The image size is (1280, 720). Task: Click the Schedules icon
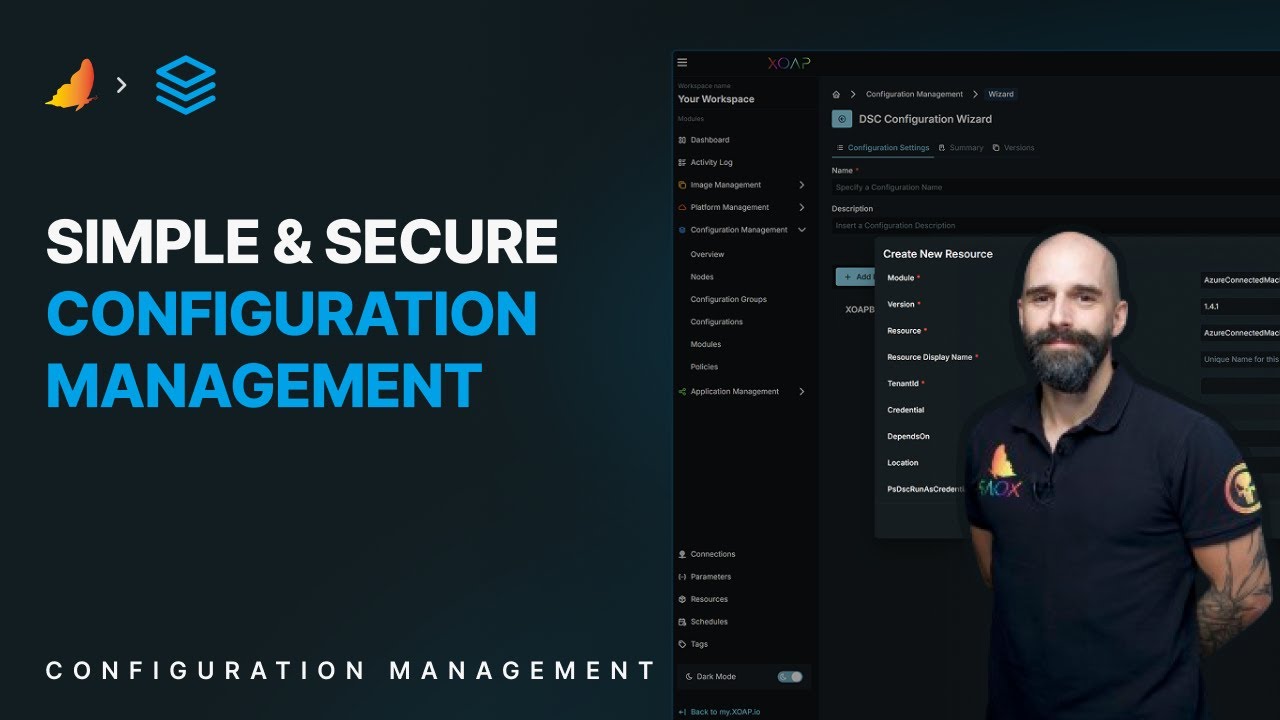coord(682,622)
